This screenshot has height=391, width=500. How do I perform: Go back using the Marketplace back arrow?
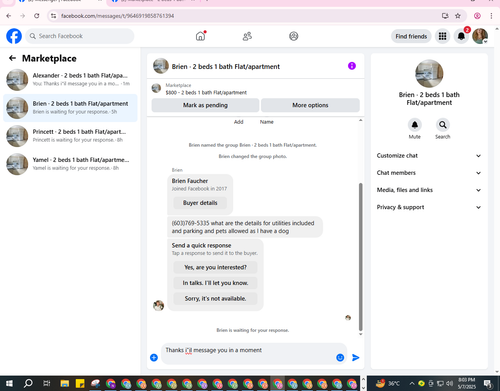point(12,58)
